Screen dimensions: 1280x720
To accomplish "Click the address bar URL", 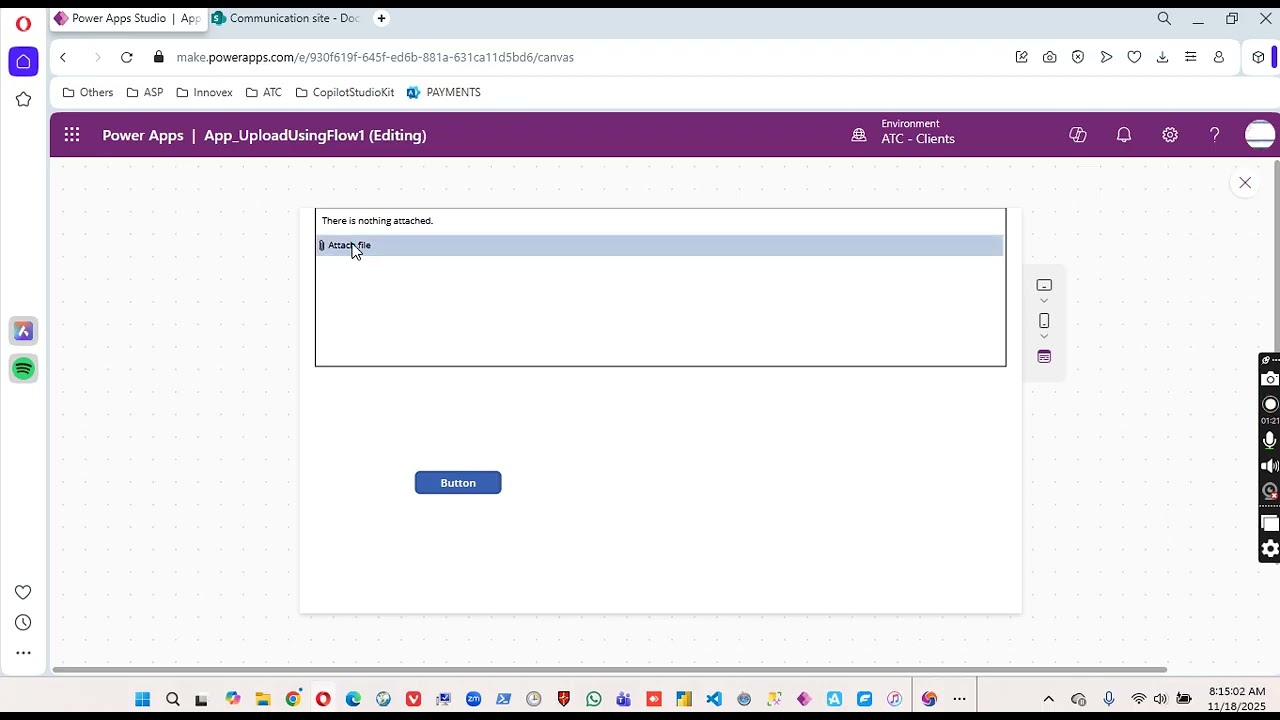I will (x=375, y=57).
